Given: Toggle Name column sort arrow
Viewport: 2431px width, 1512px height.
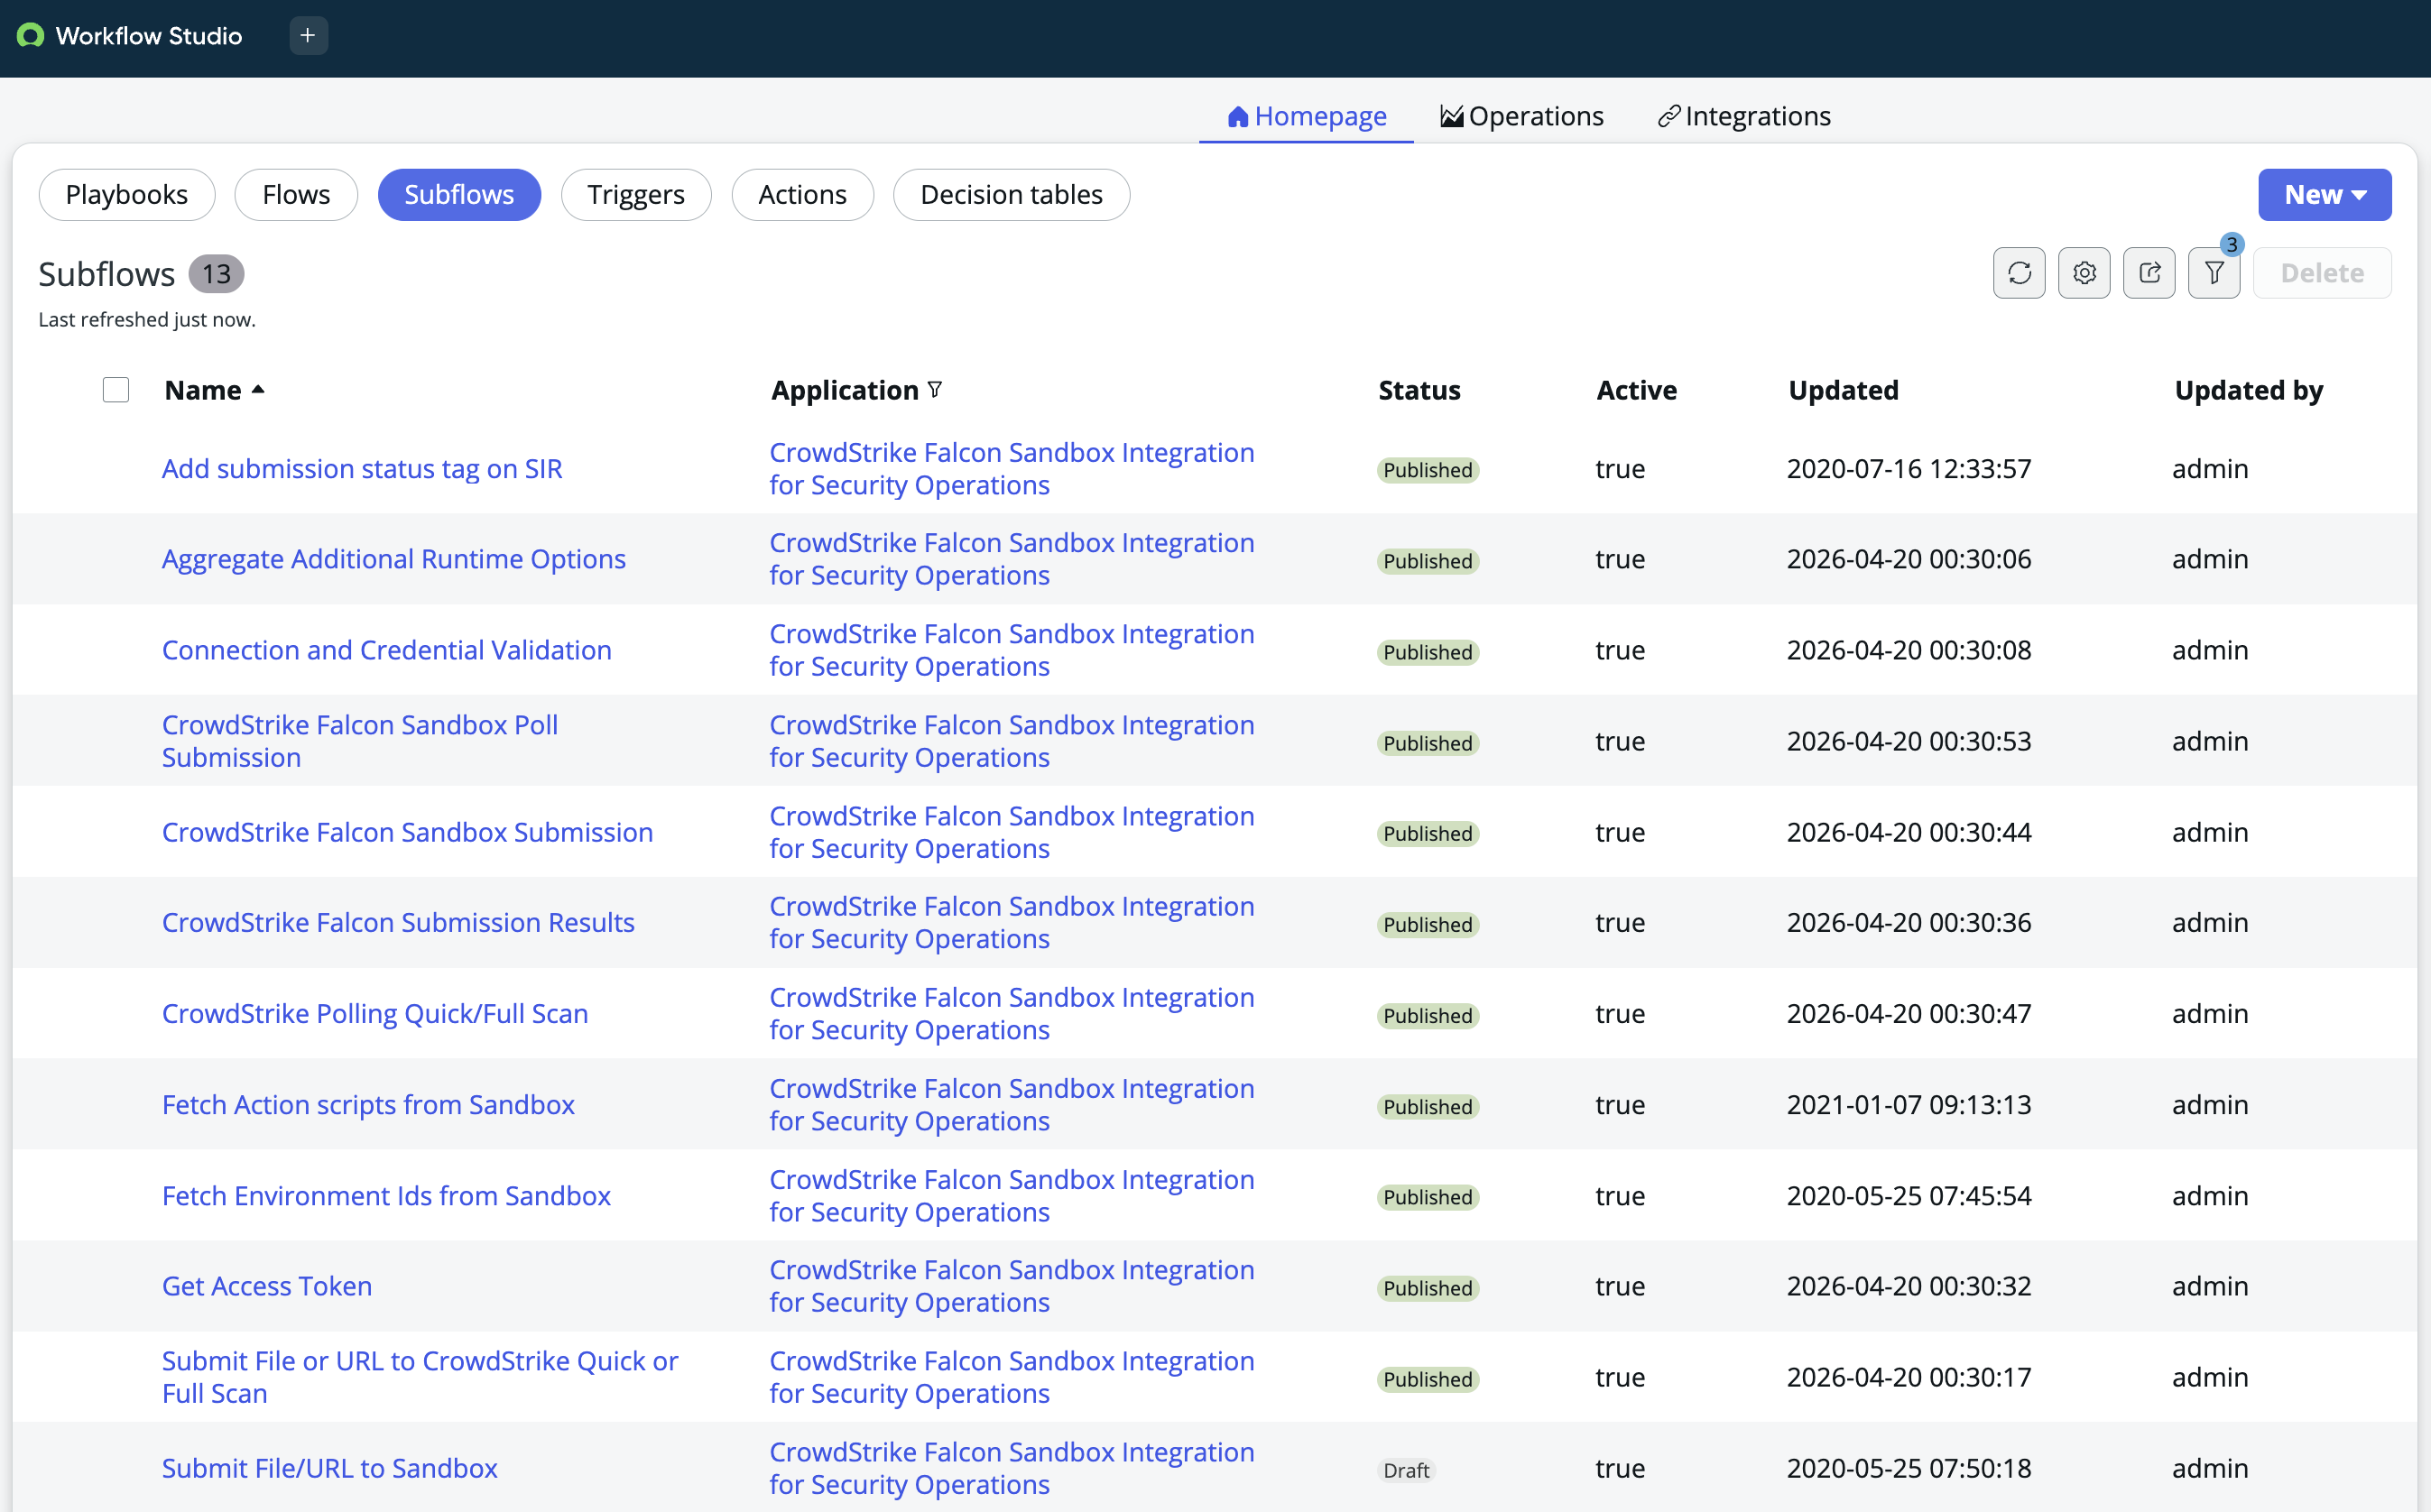Looking at the screenshot, I should (x=258, y=390).
